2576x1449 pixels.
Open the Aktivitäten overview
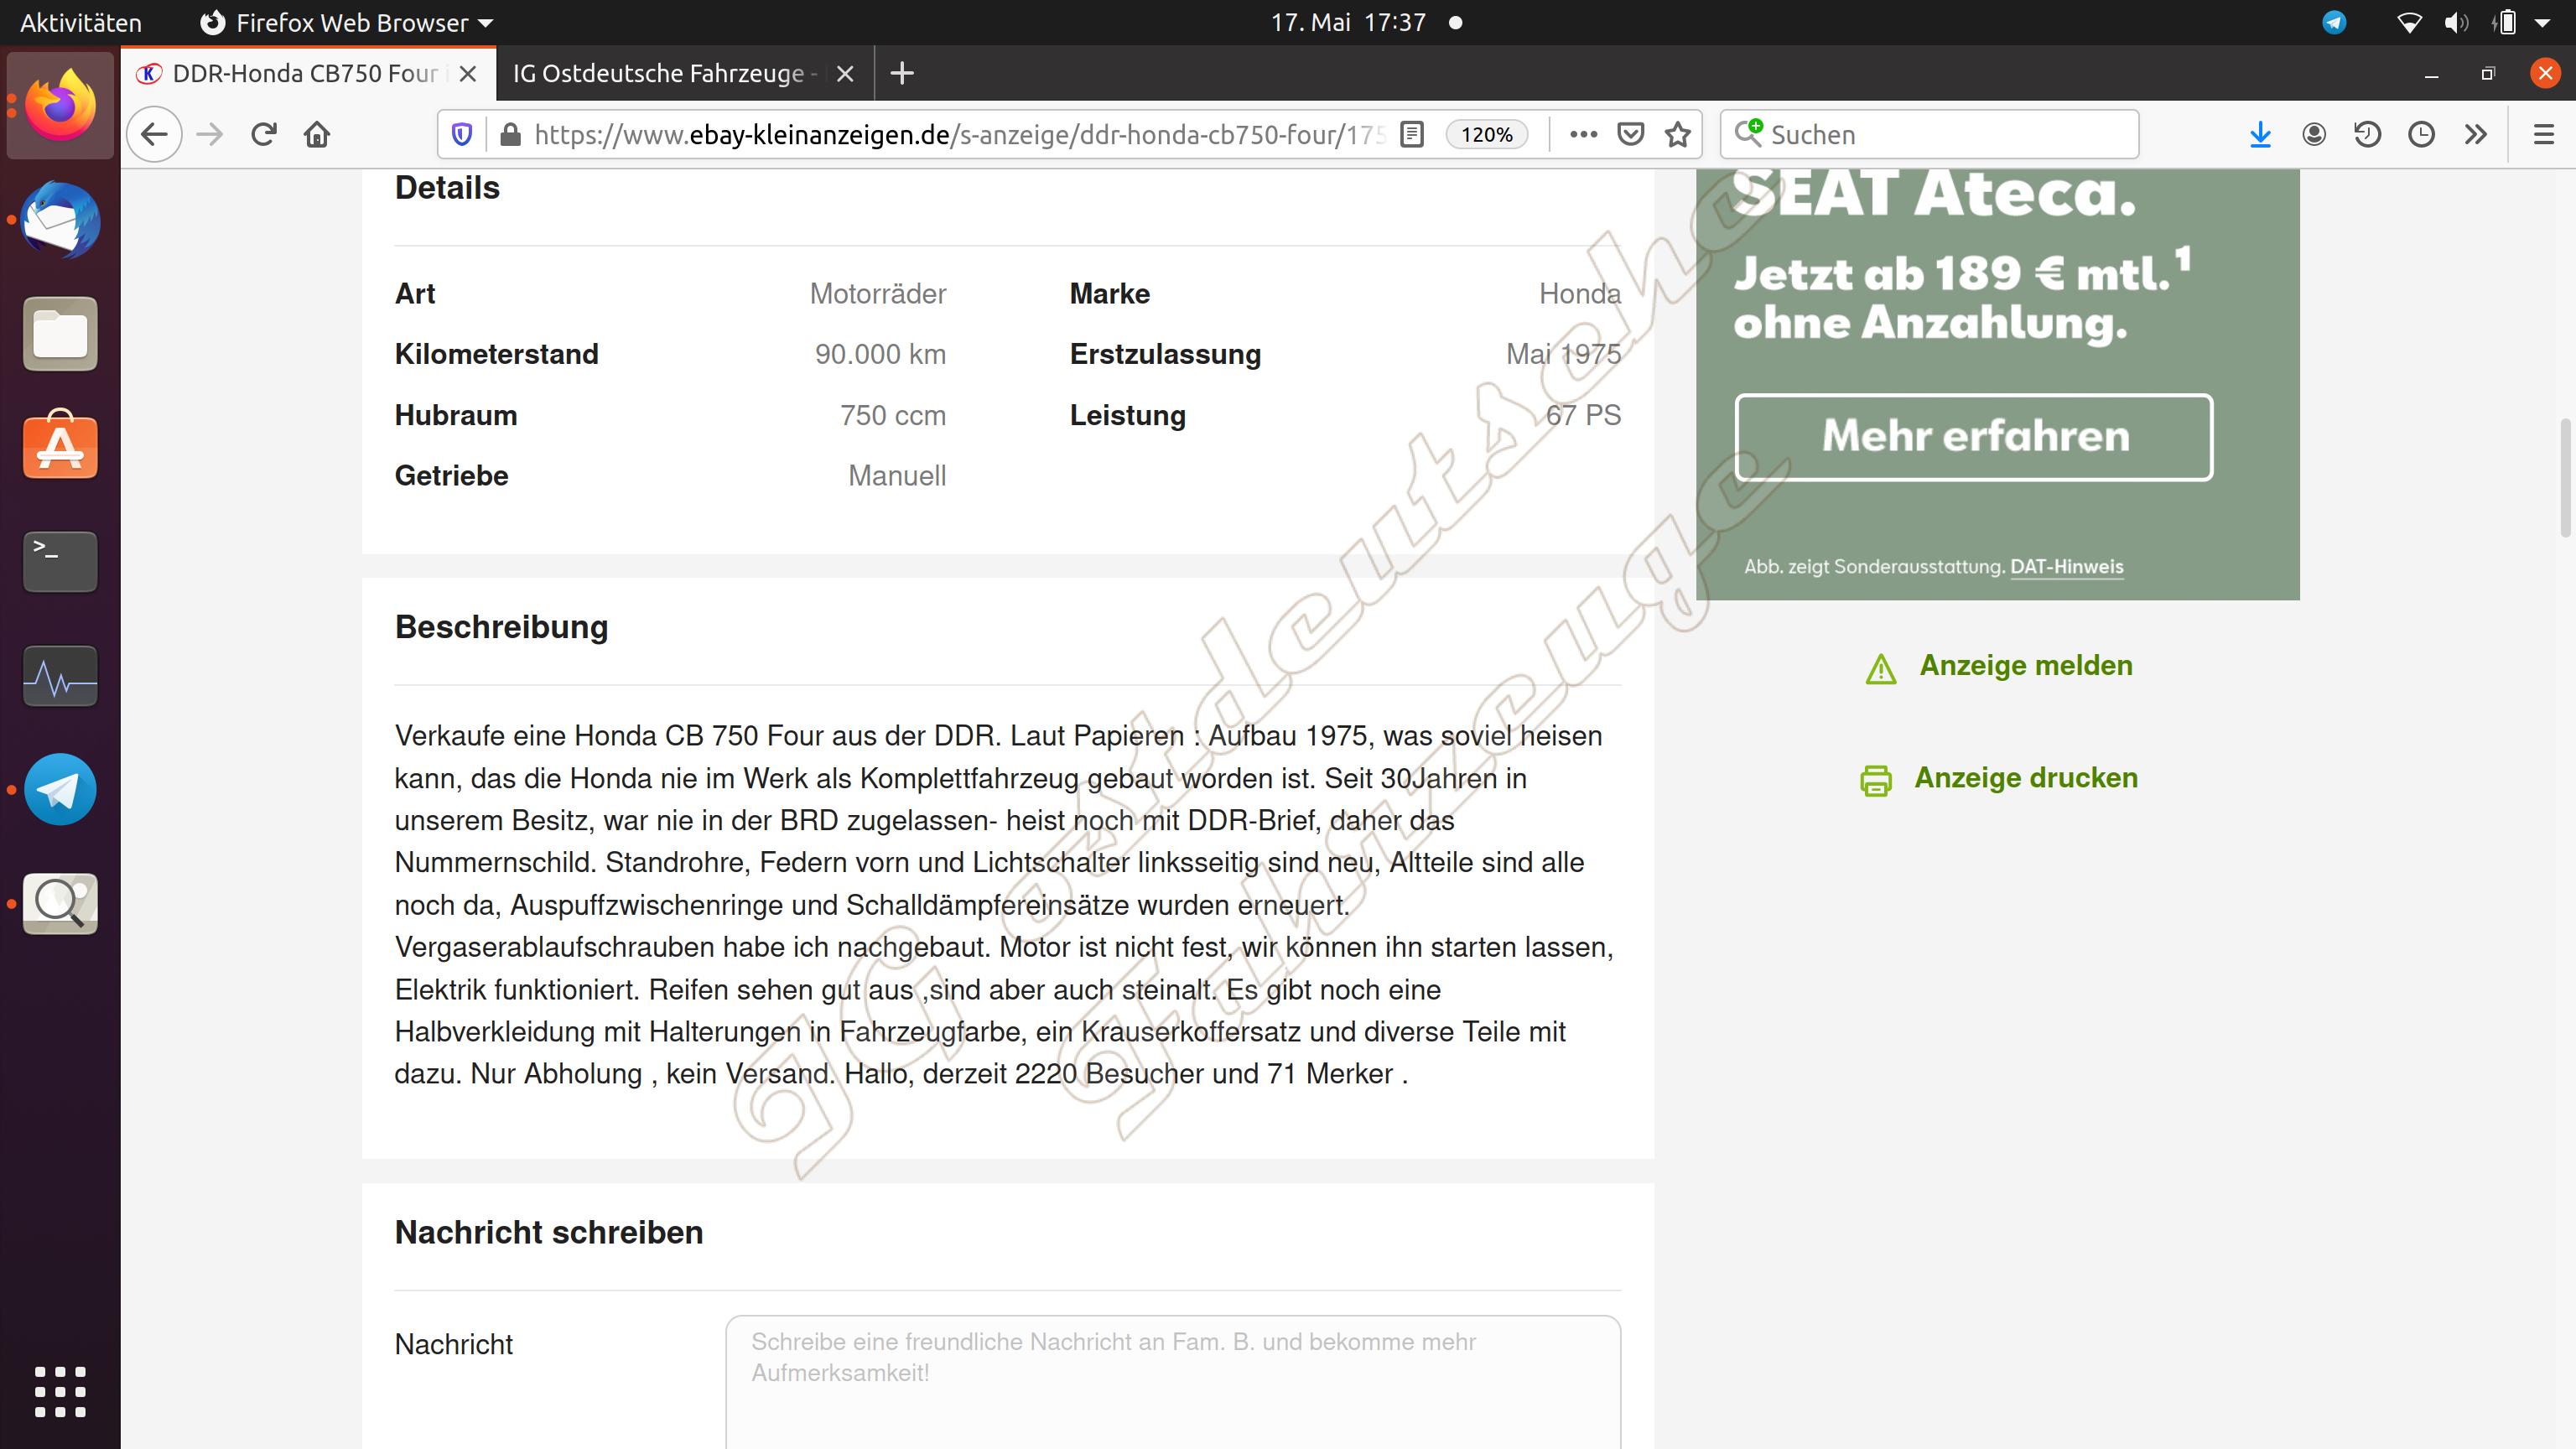click(80, 22)
